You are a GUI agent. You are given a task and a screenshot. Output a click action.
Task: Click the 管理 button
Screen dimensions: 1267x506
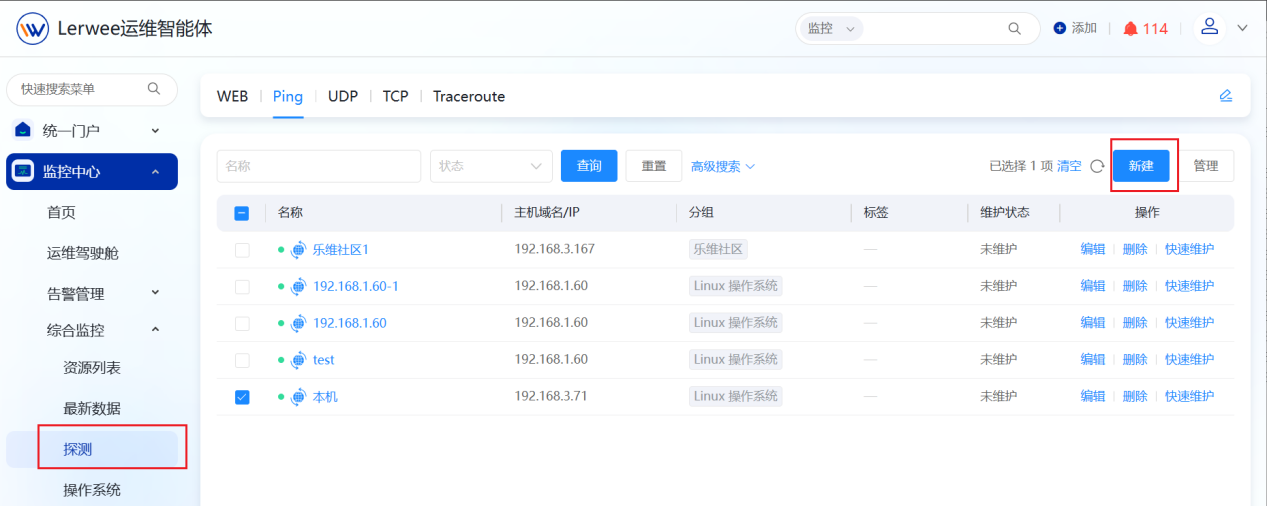1206,166
